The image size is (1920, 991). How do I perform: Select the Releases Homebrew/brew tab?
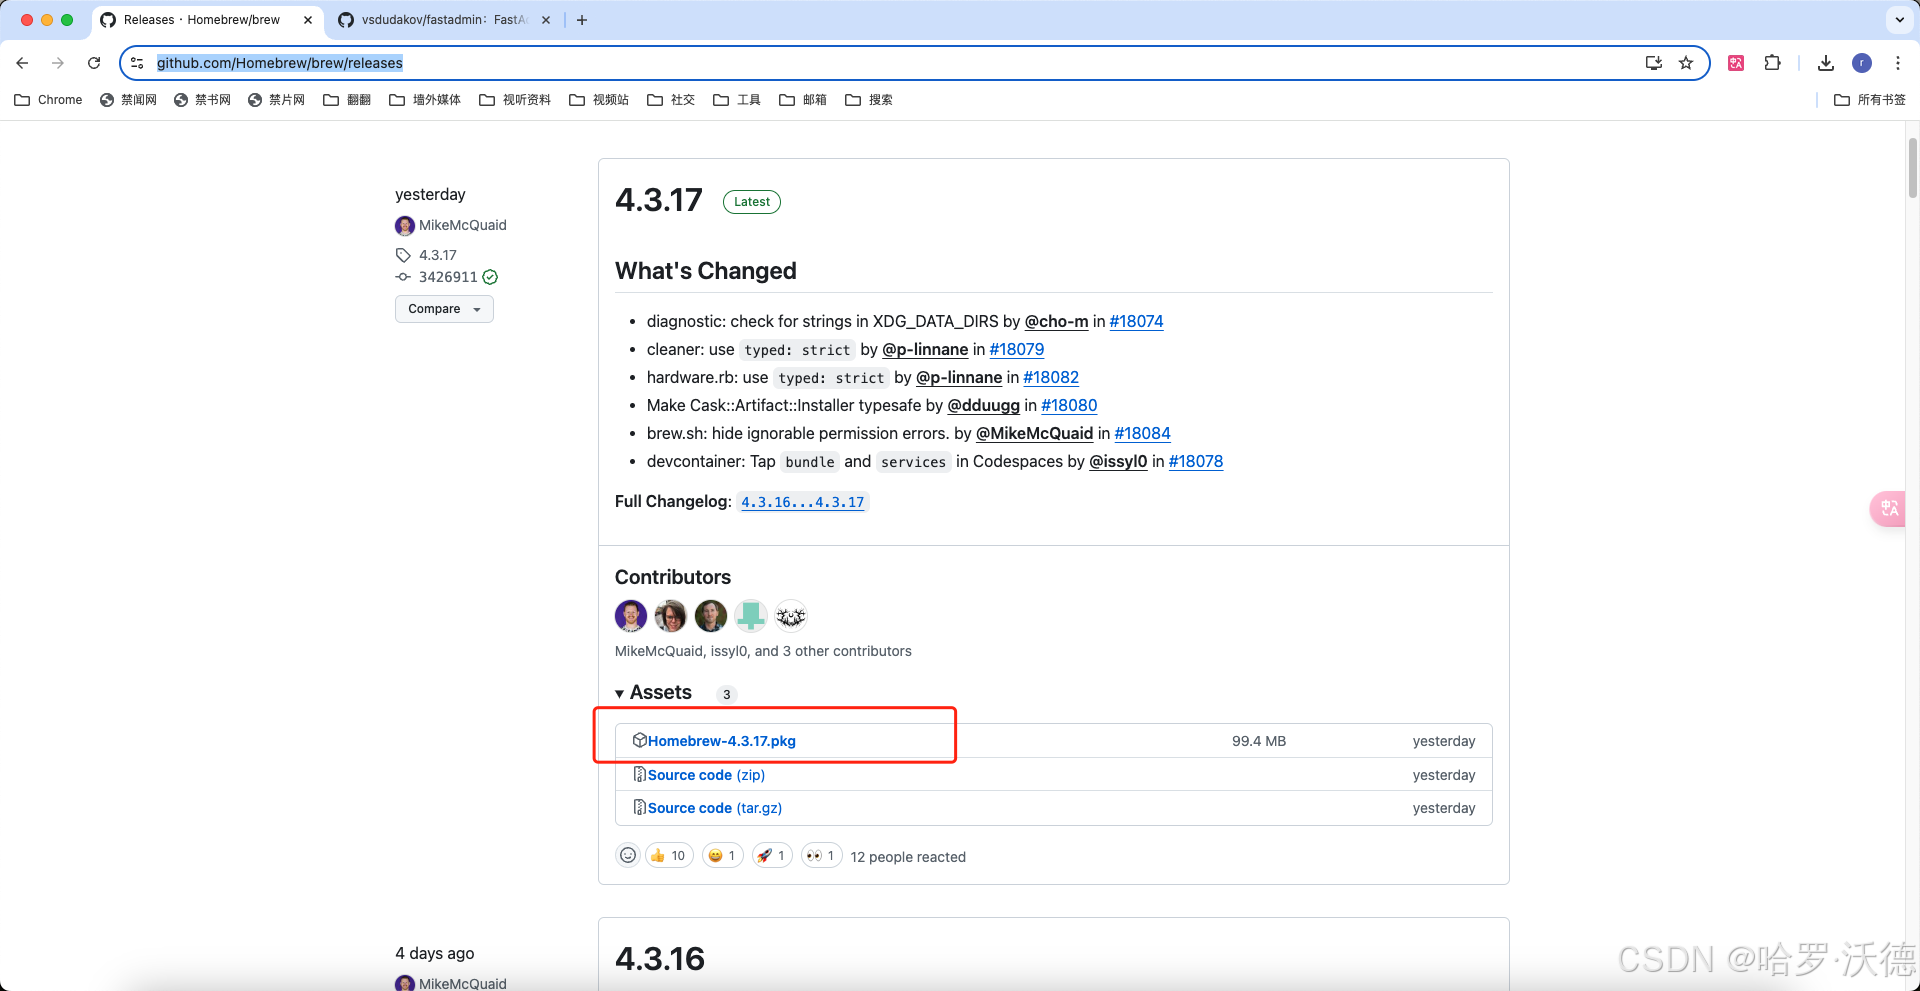pyautogui.click(x=205, y=20)
